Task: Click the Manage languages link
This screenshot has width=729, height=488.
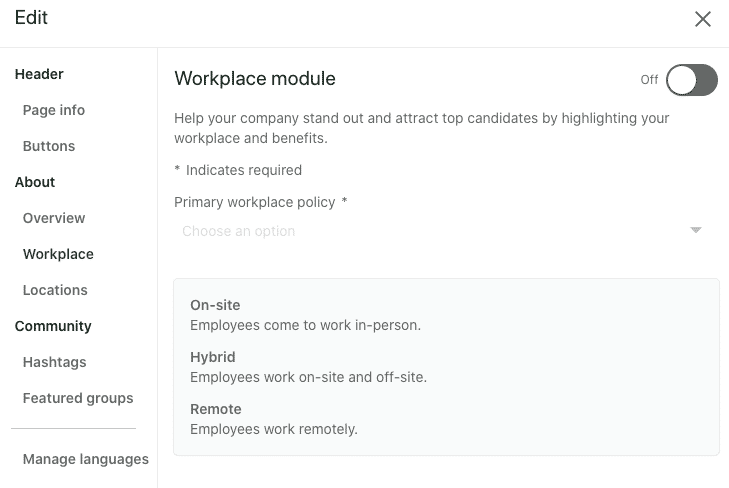Action: click(86, 459)
